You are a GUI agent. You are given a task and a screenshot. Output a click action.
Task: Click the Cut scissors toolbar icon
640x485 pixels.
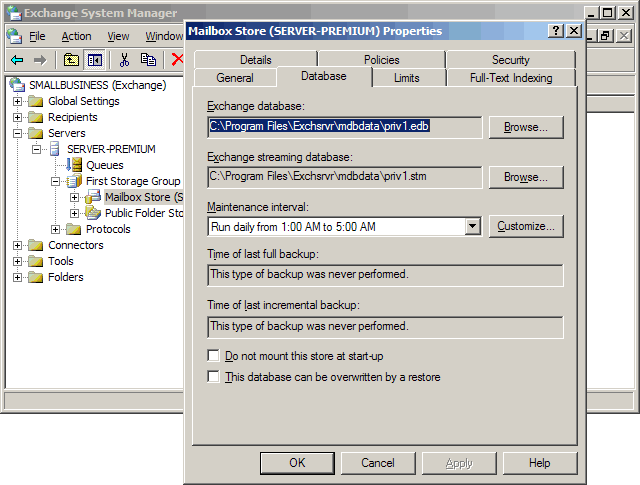pos(124,60)
